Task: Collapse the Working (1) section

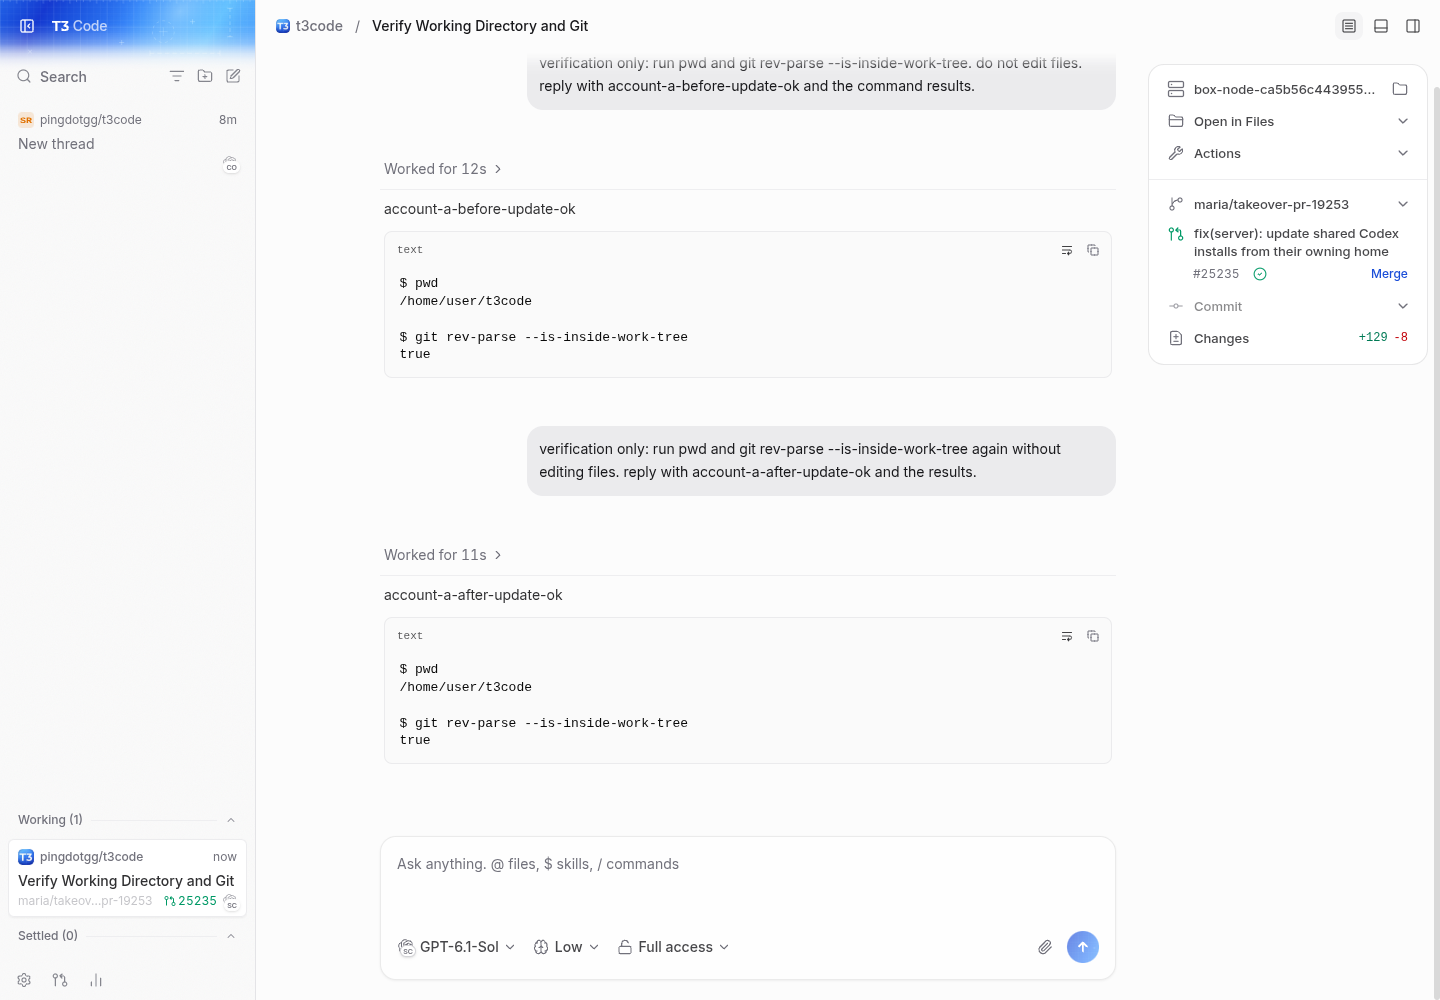Action: (x=231, y=820)
